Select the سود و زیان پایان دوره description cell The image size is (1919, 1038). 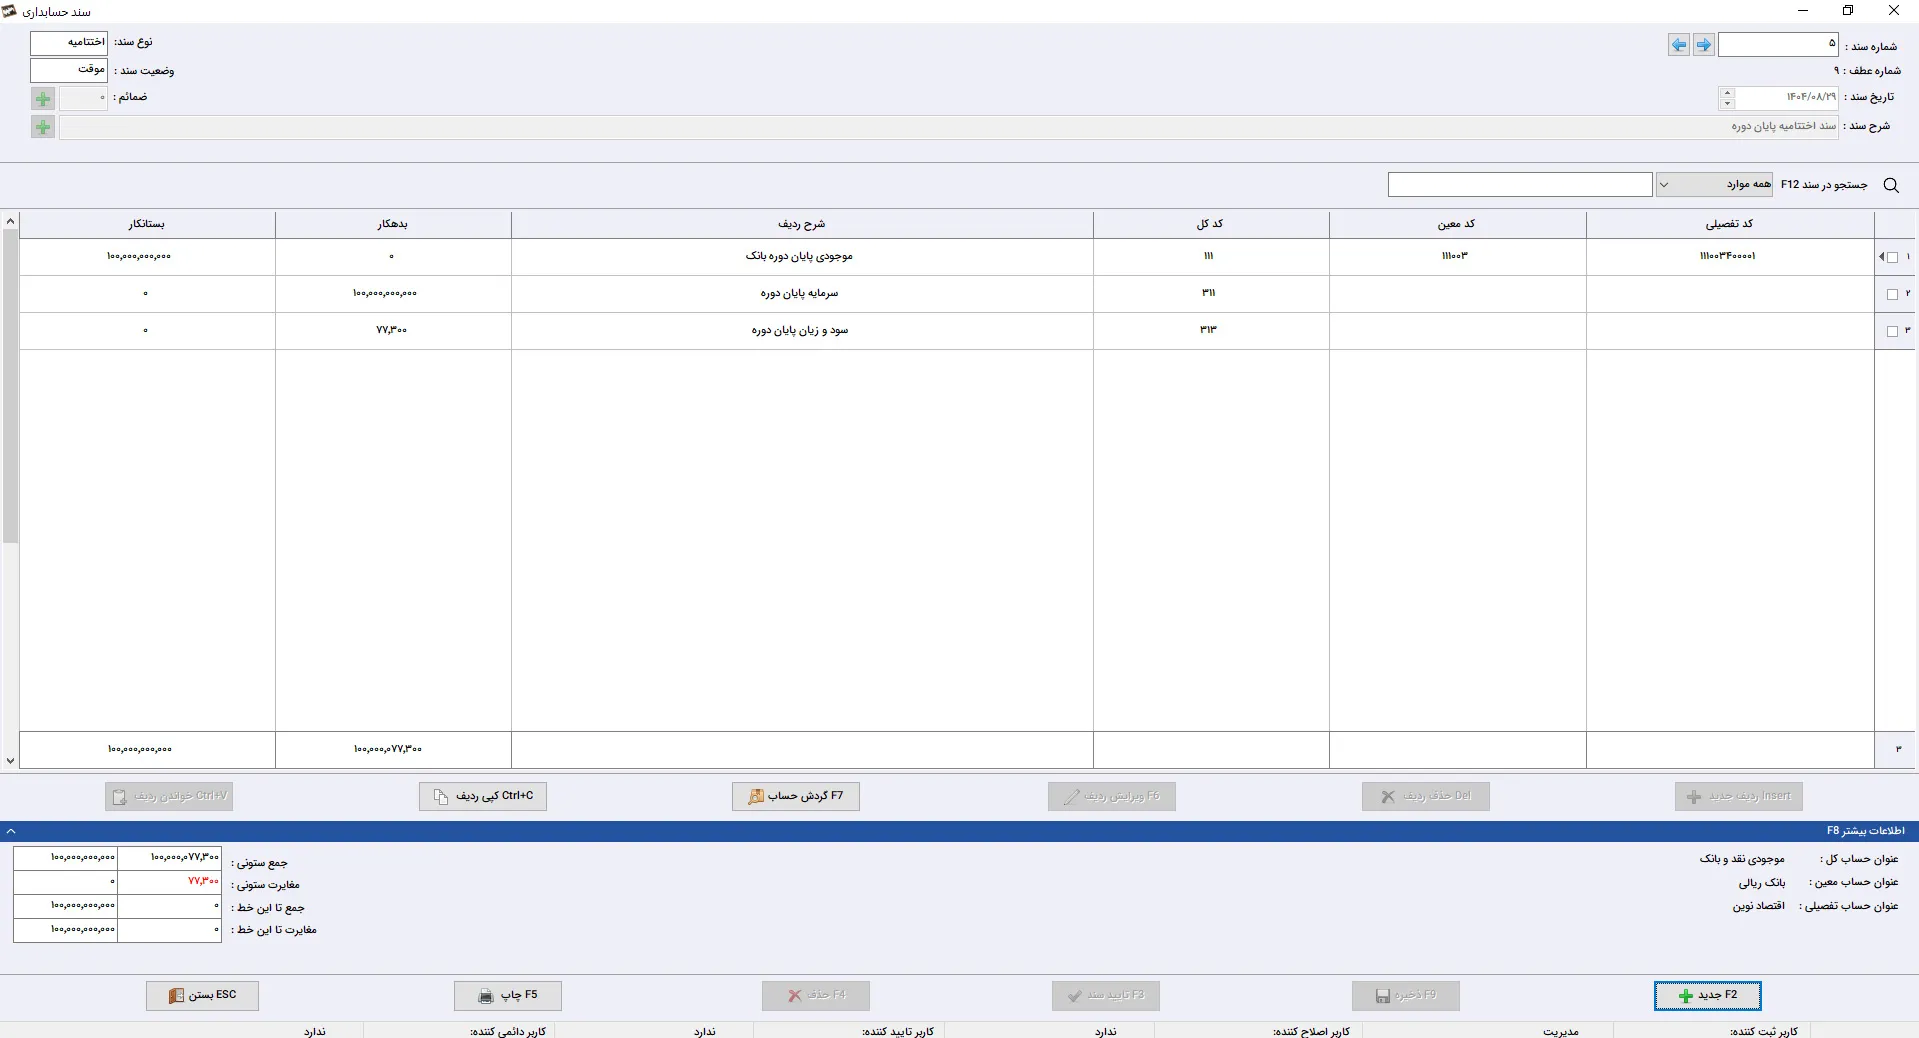pos(802,331)
